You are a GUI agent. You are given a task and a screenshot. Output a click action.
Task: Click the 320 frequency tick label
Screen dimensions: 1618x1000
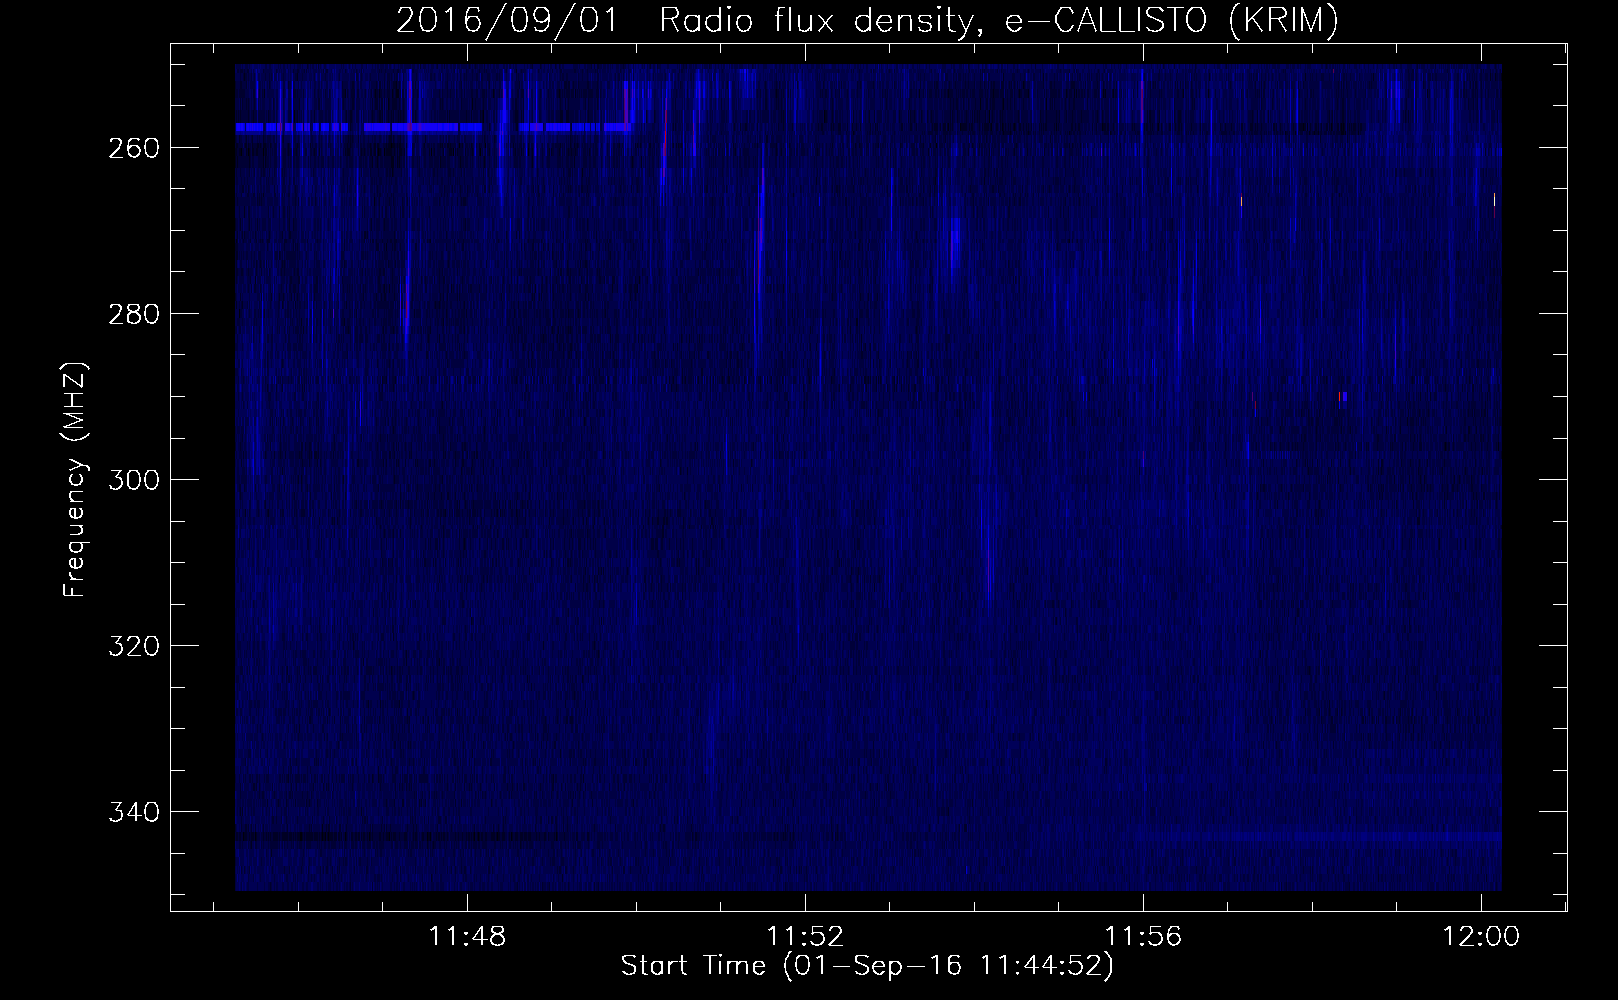click(x=132, y=646)
